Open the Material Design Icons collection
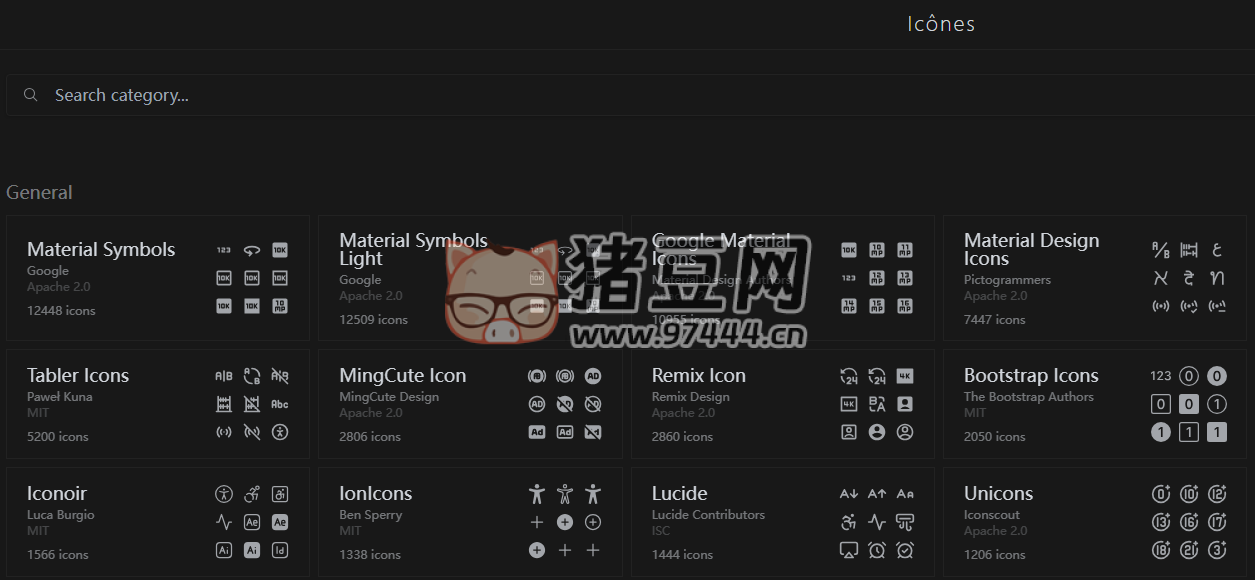The width and height of the screenshot is (1255, 580). pyautogui.click(x=1095, y=279)
